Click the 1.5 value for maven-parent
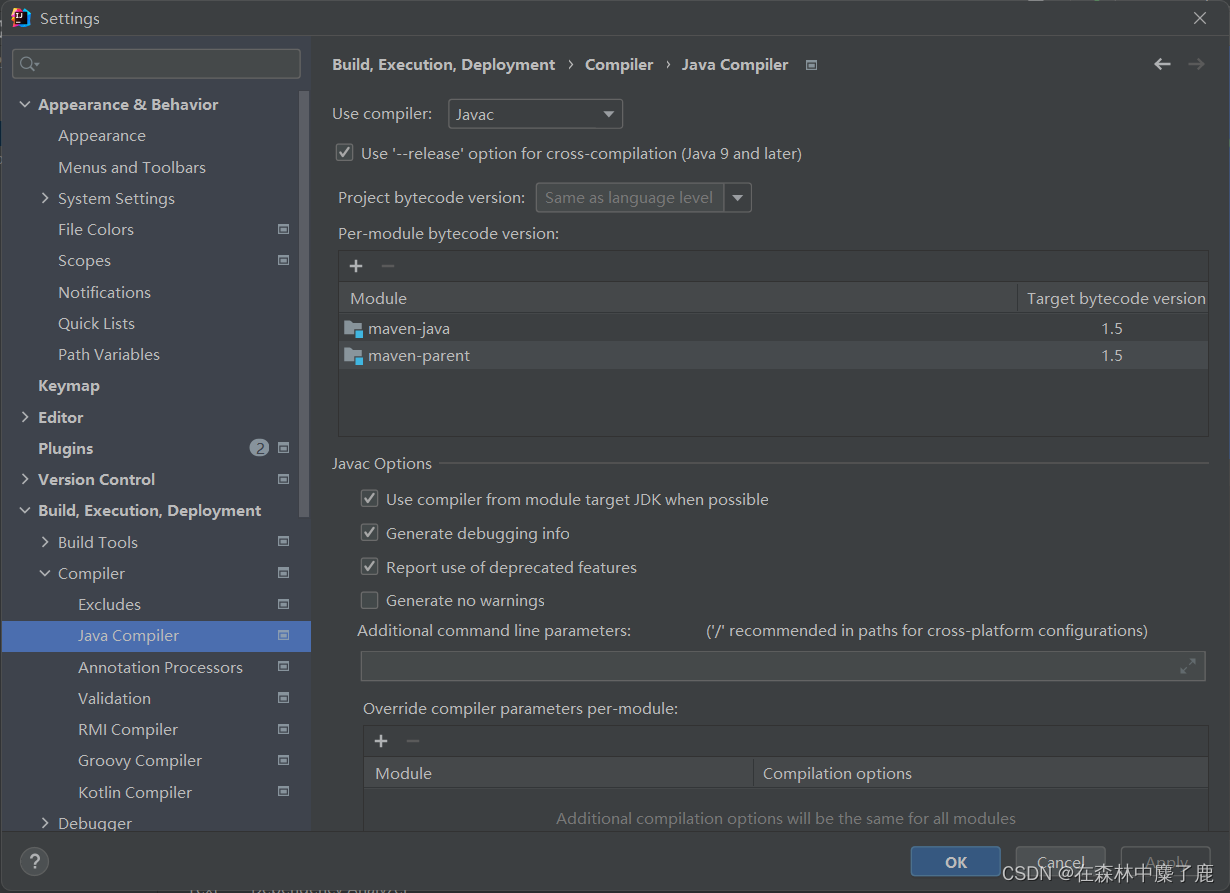This screenshot has width=1230, height=893. (1112, 355)
